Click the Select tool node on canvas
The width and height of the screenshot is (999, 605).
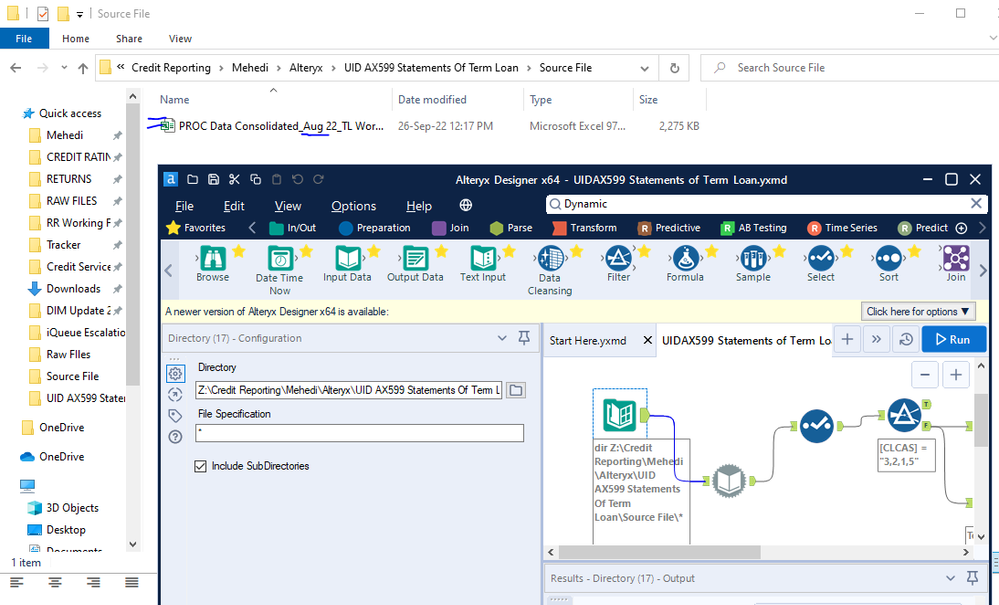817,425
